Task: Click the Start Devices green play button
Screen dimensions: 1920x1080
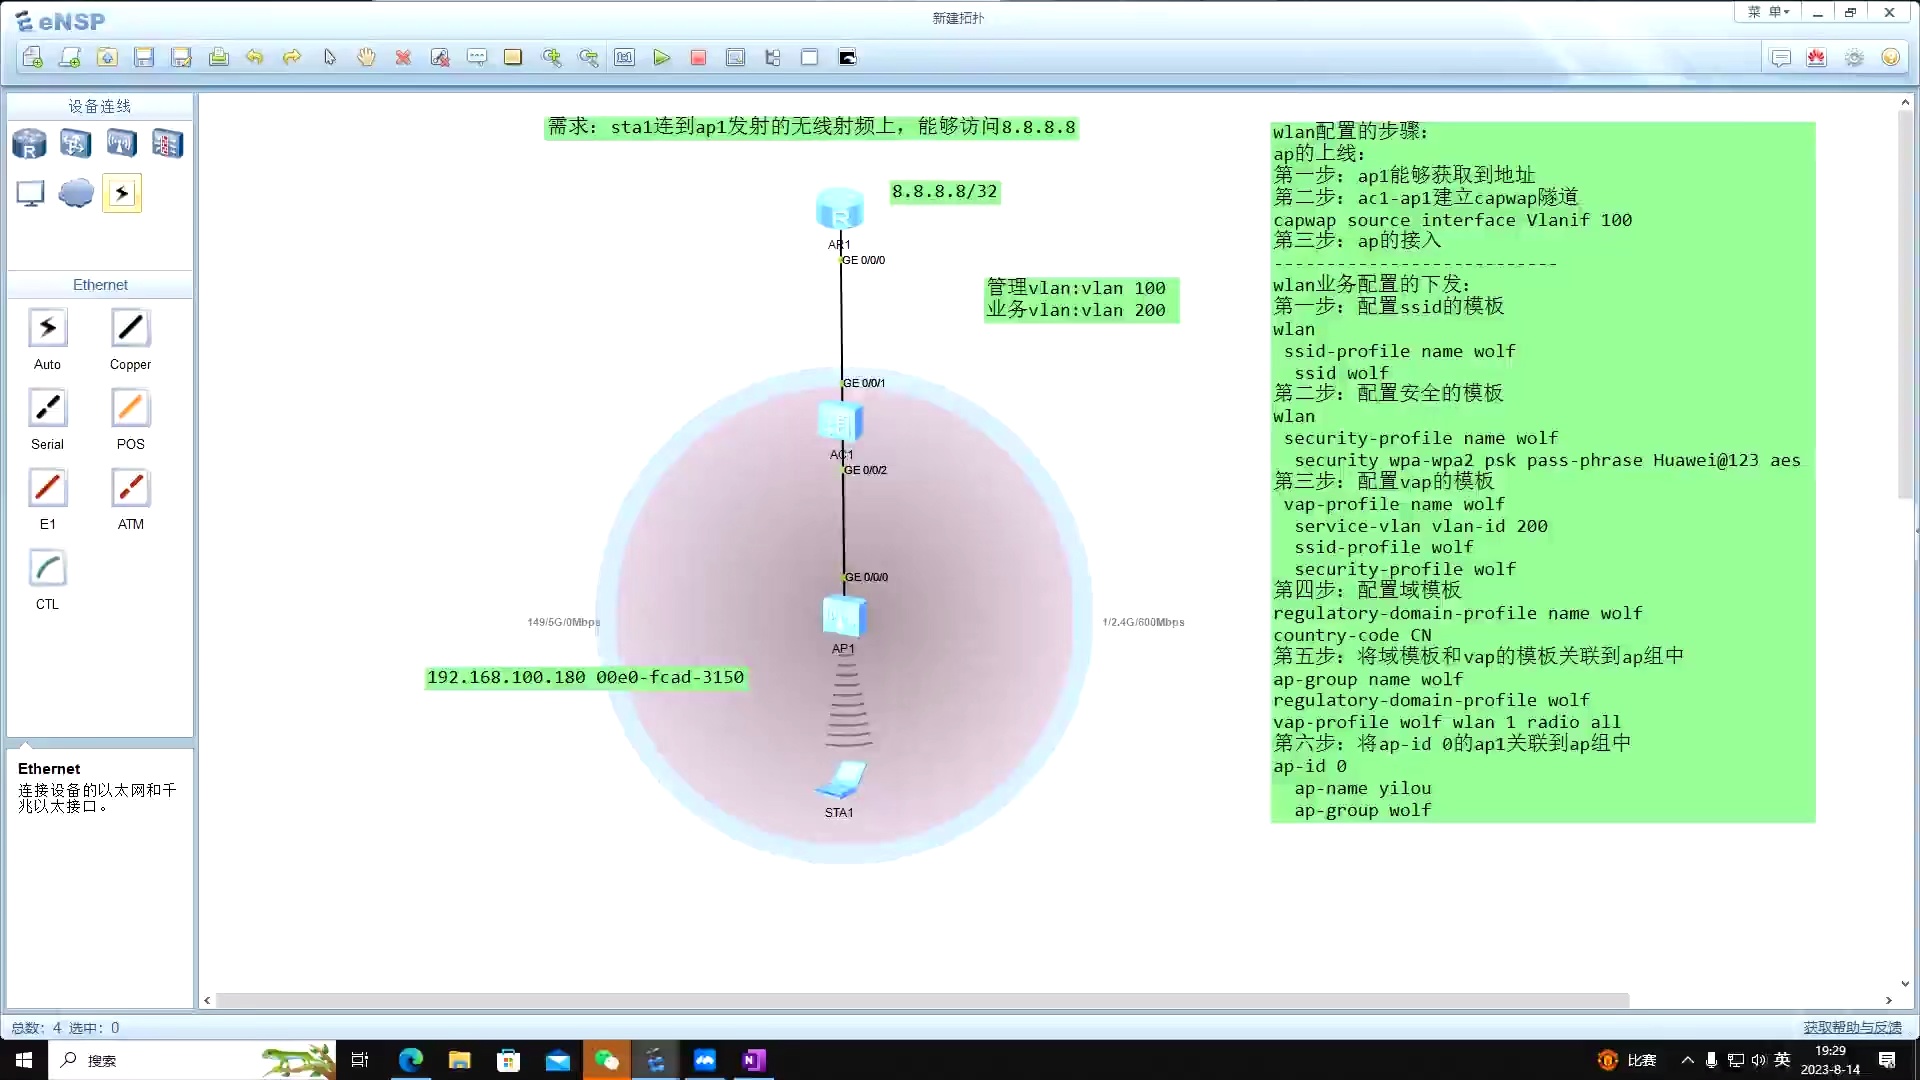Action: pos(661,58)
